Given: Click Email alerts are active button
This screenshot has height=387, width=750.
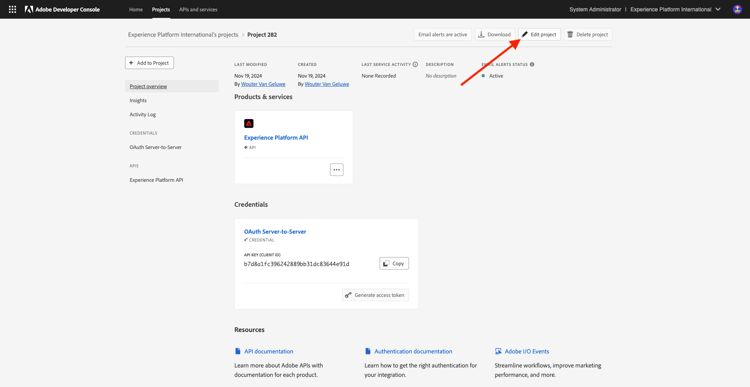Looking at the screenshot, I should [442, 34].
